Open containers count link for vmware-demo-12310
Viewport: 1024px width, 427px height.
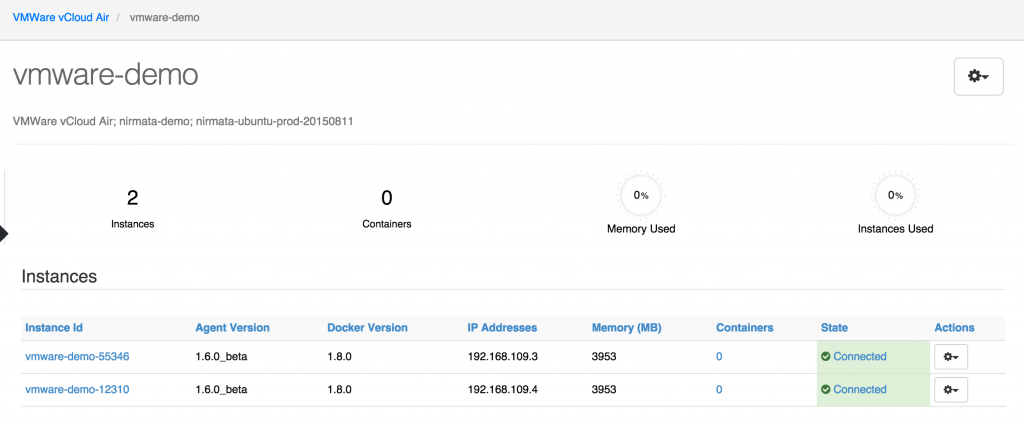click(x=719, y=390)
